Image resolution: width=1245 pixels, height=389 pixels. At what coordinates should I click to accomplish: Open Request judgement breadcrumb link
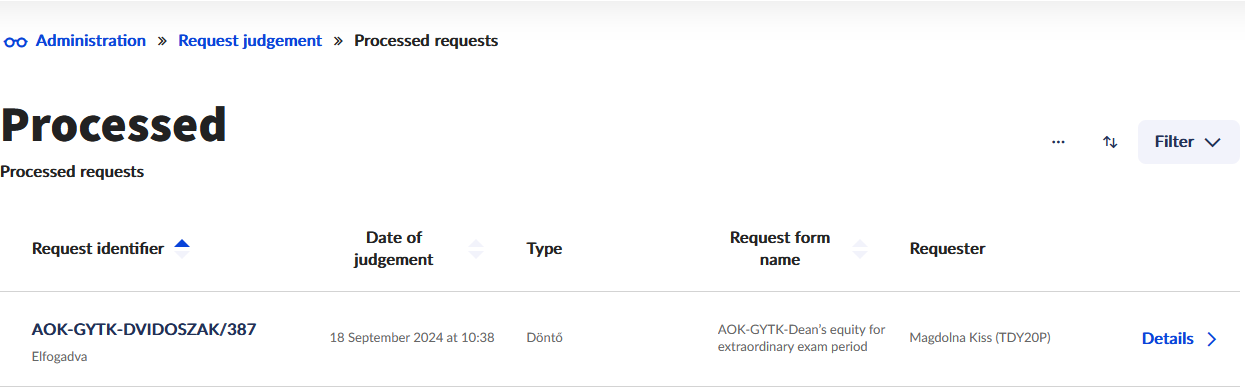click(250, 41)
